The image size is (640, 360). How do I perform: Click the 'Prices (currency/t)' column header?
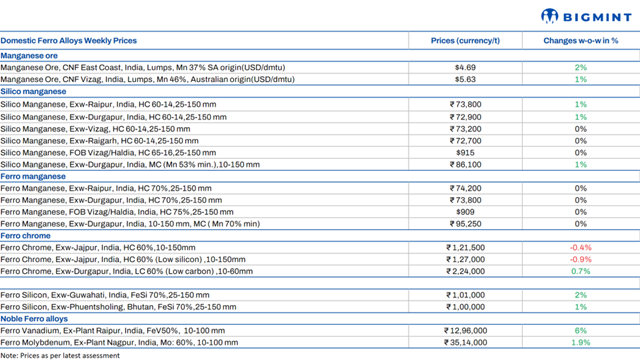coord(465,41)
